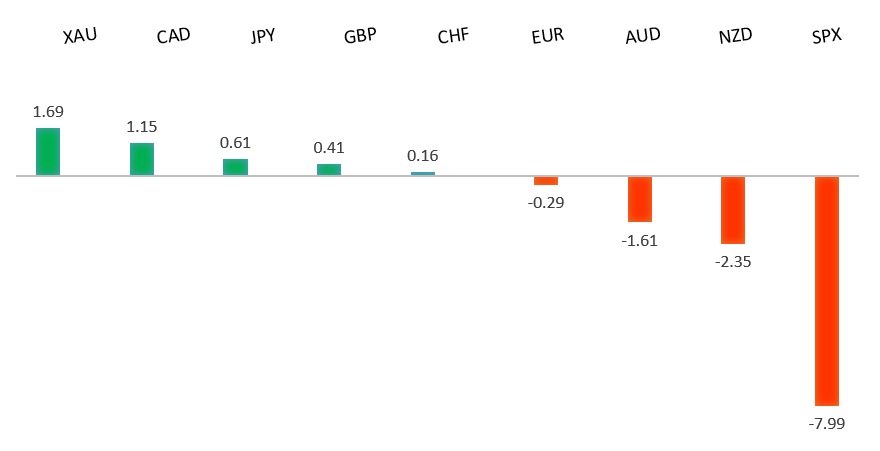Click the XAU axis label
The width and height of the screenshot is (880, 451).
tap(80, 37)
